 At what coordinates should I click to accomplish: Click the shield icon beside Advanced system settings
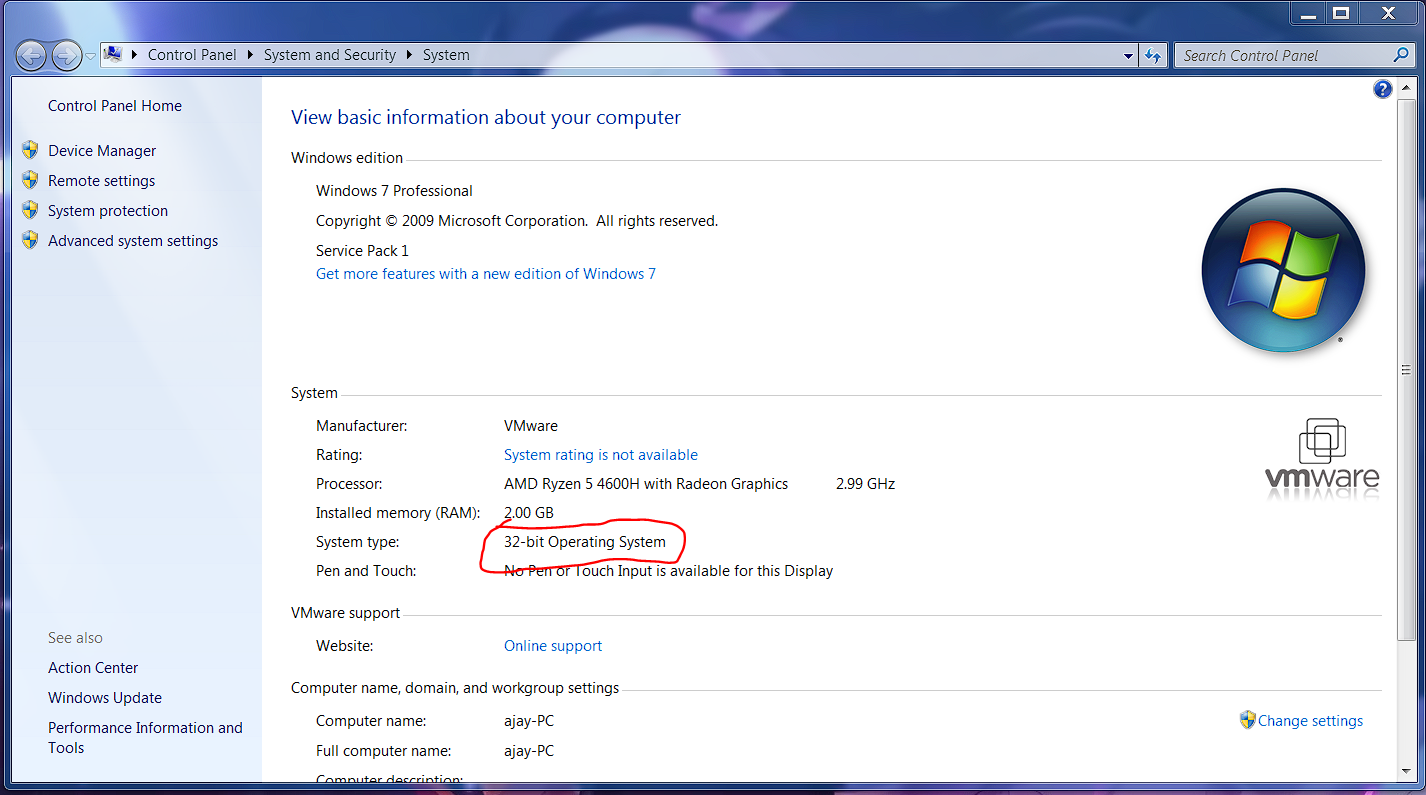tap(30, 240)
